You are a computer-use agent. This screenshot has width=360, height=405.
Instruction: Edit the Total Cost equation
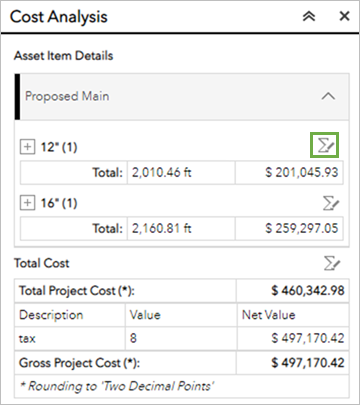point(332,263)
